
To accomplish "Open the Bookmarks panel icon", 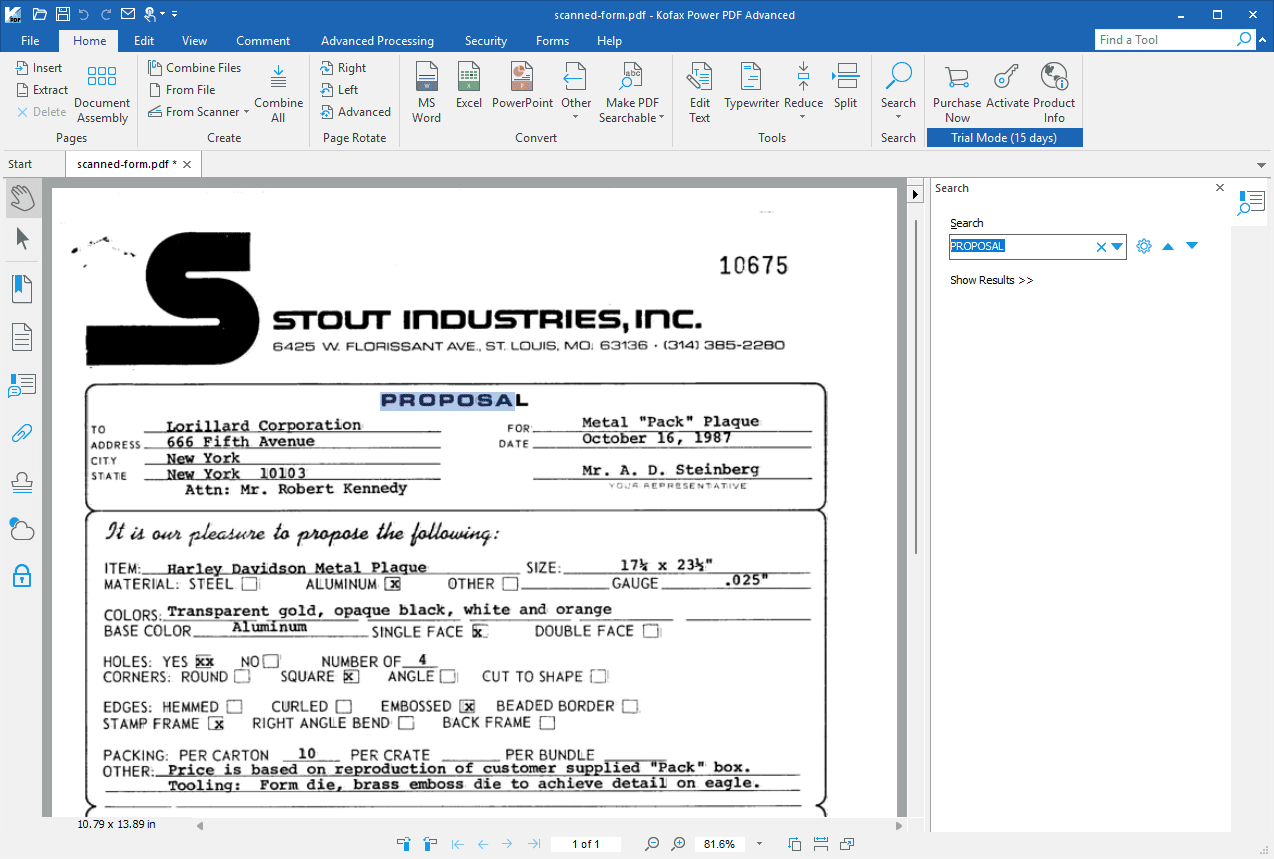I will (x=22, y=289).
